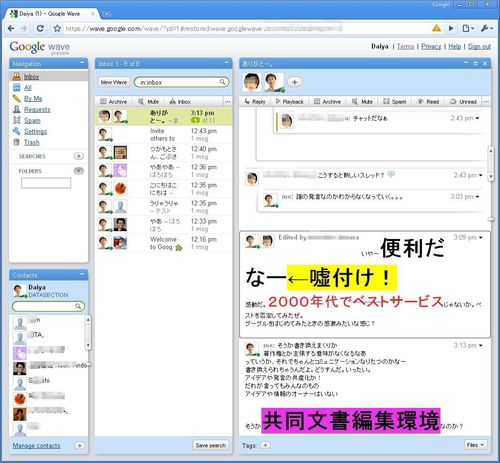This screenshot has height=463, width=500.
Task: Click the search magnifier in the inbox field
Action: [x=222, y=82]
